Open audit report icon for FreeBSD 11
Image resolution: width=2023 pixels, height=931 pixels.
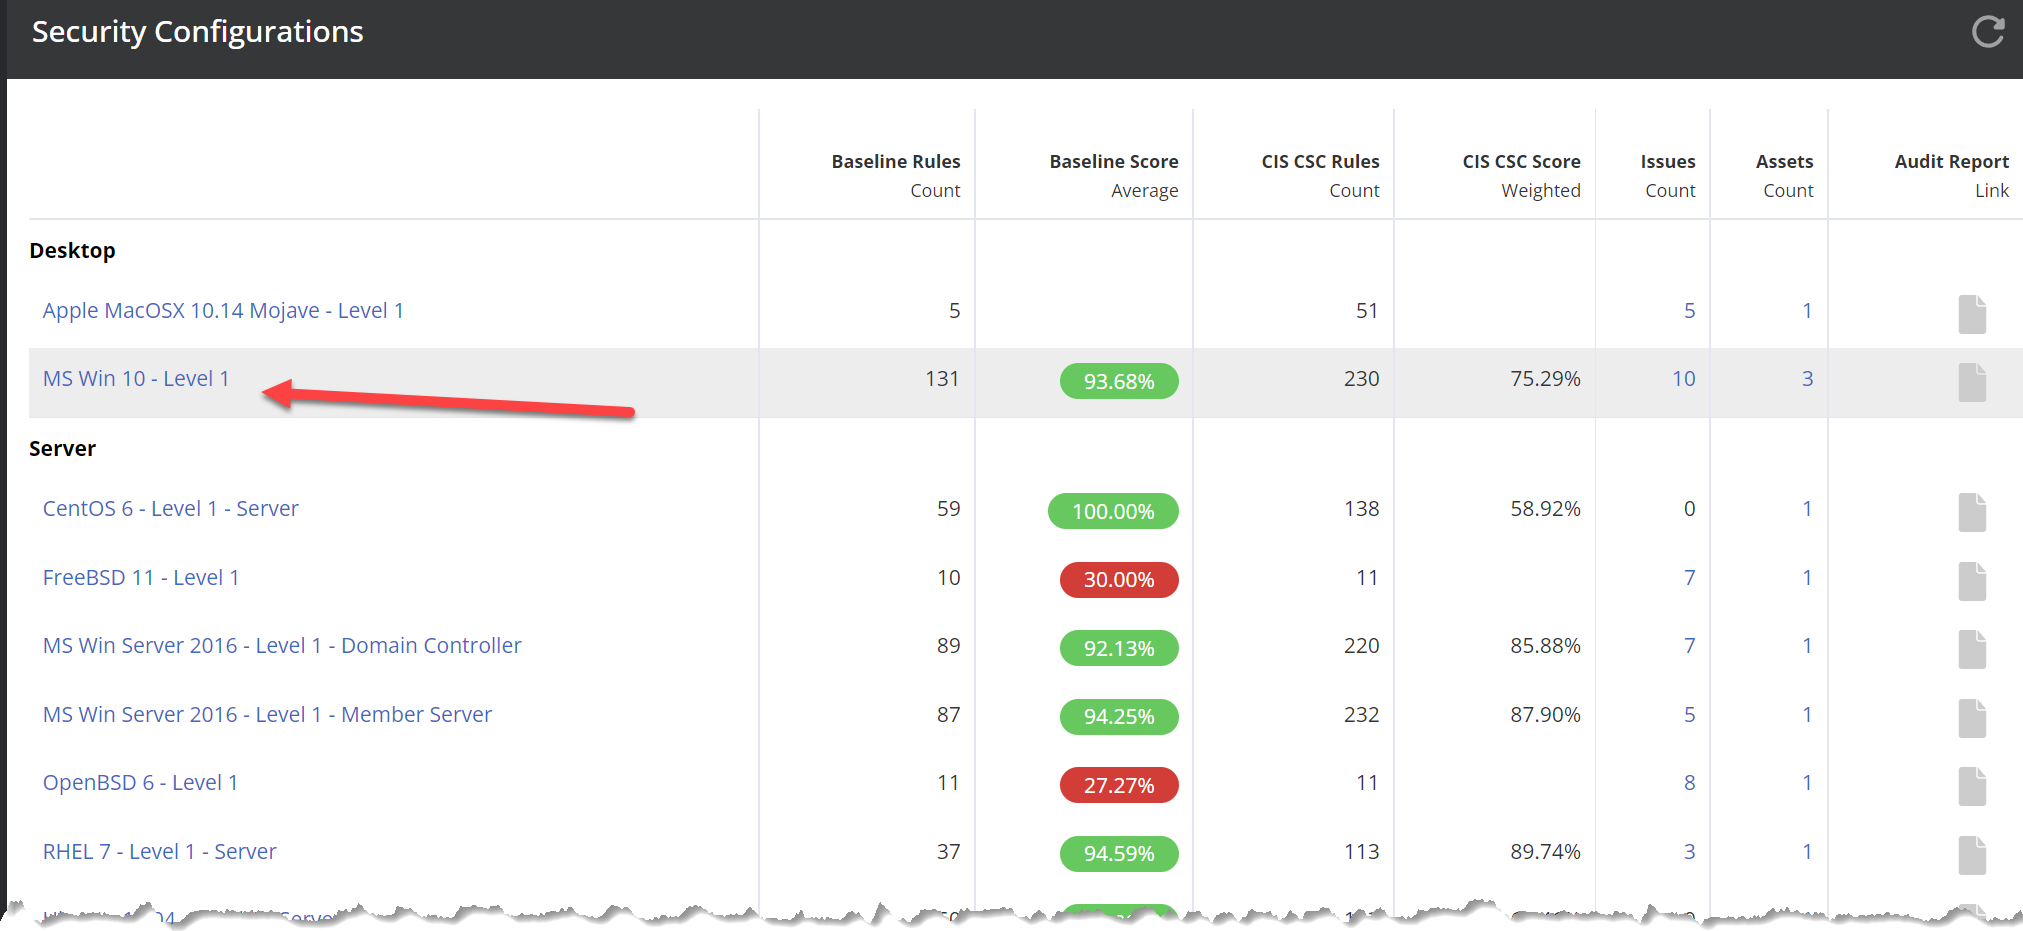coord(1971,581)
